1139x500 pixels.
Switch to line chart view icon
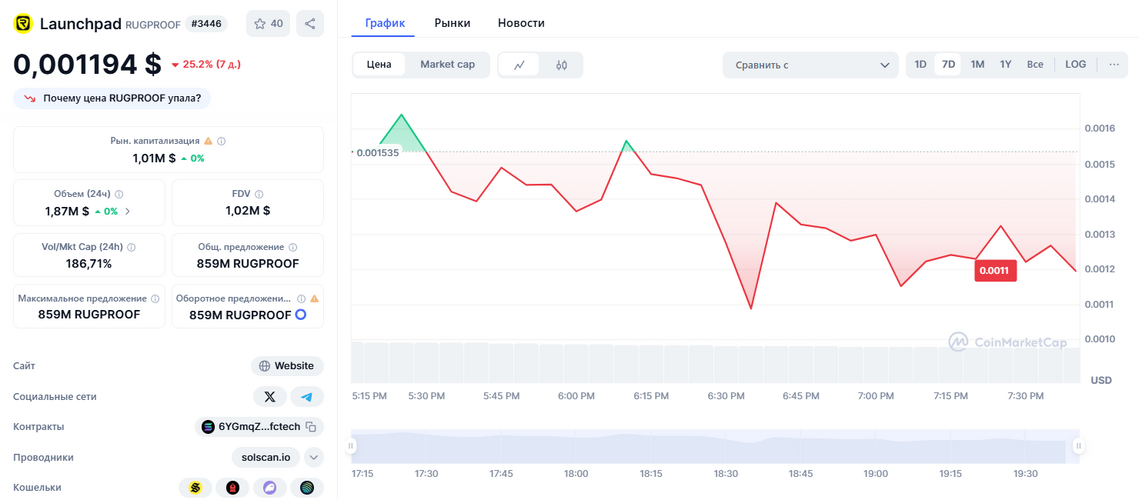click(x=519, y=65)
